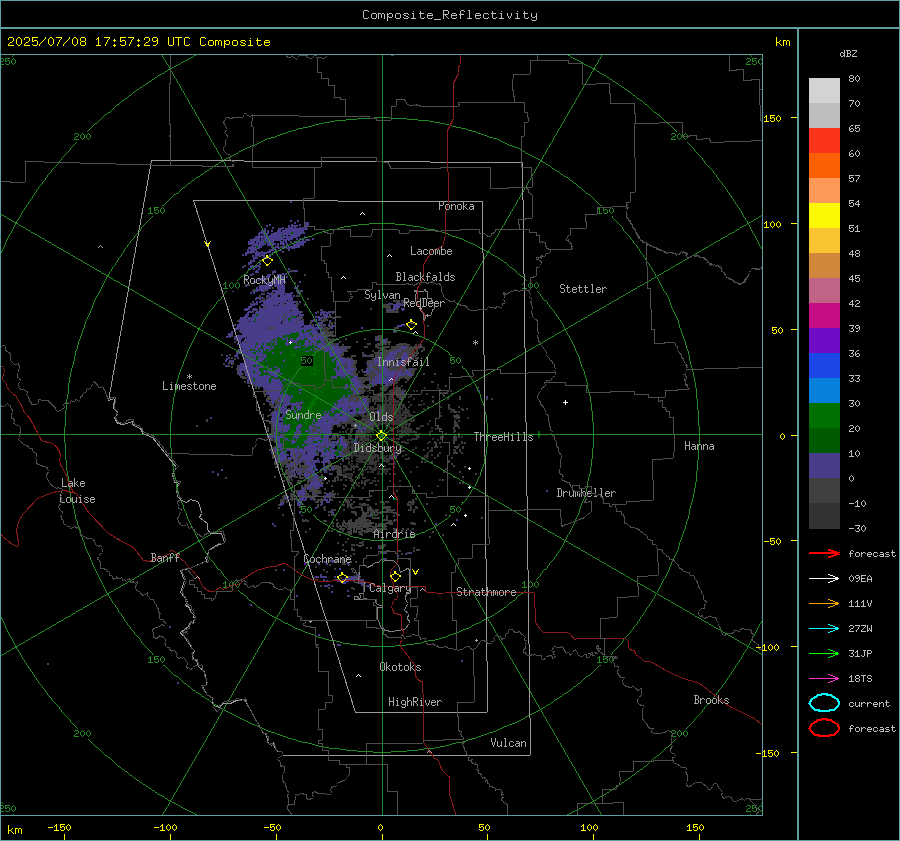Click the black-boxed 50 label near Sundre

click(307, 361)
